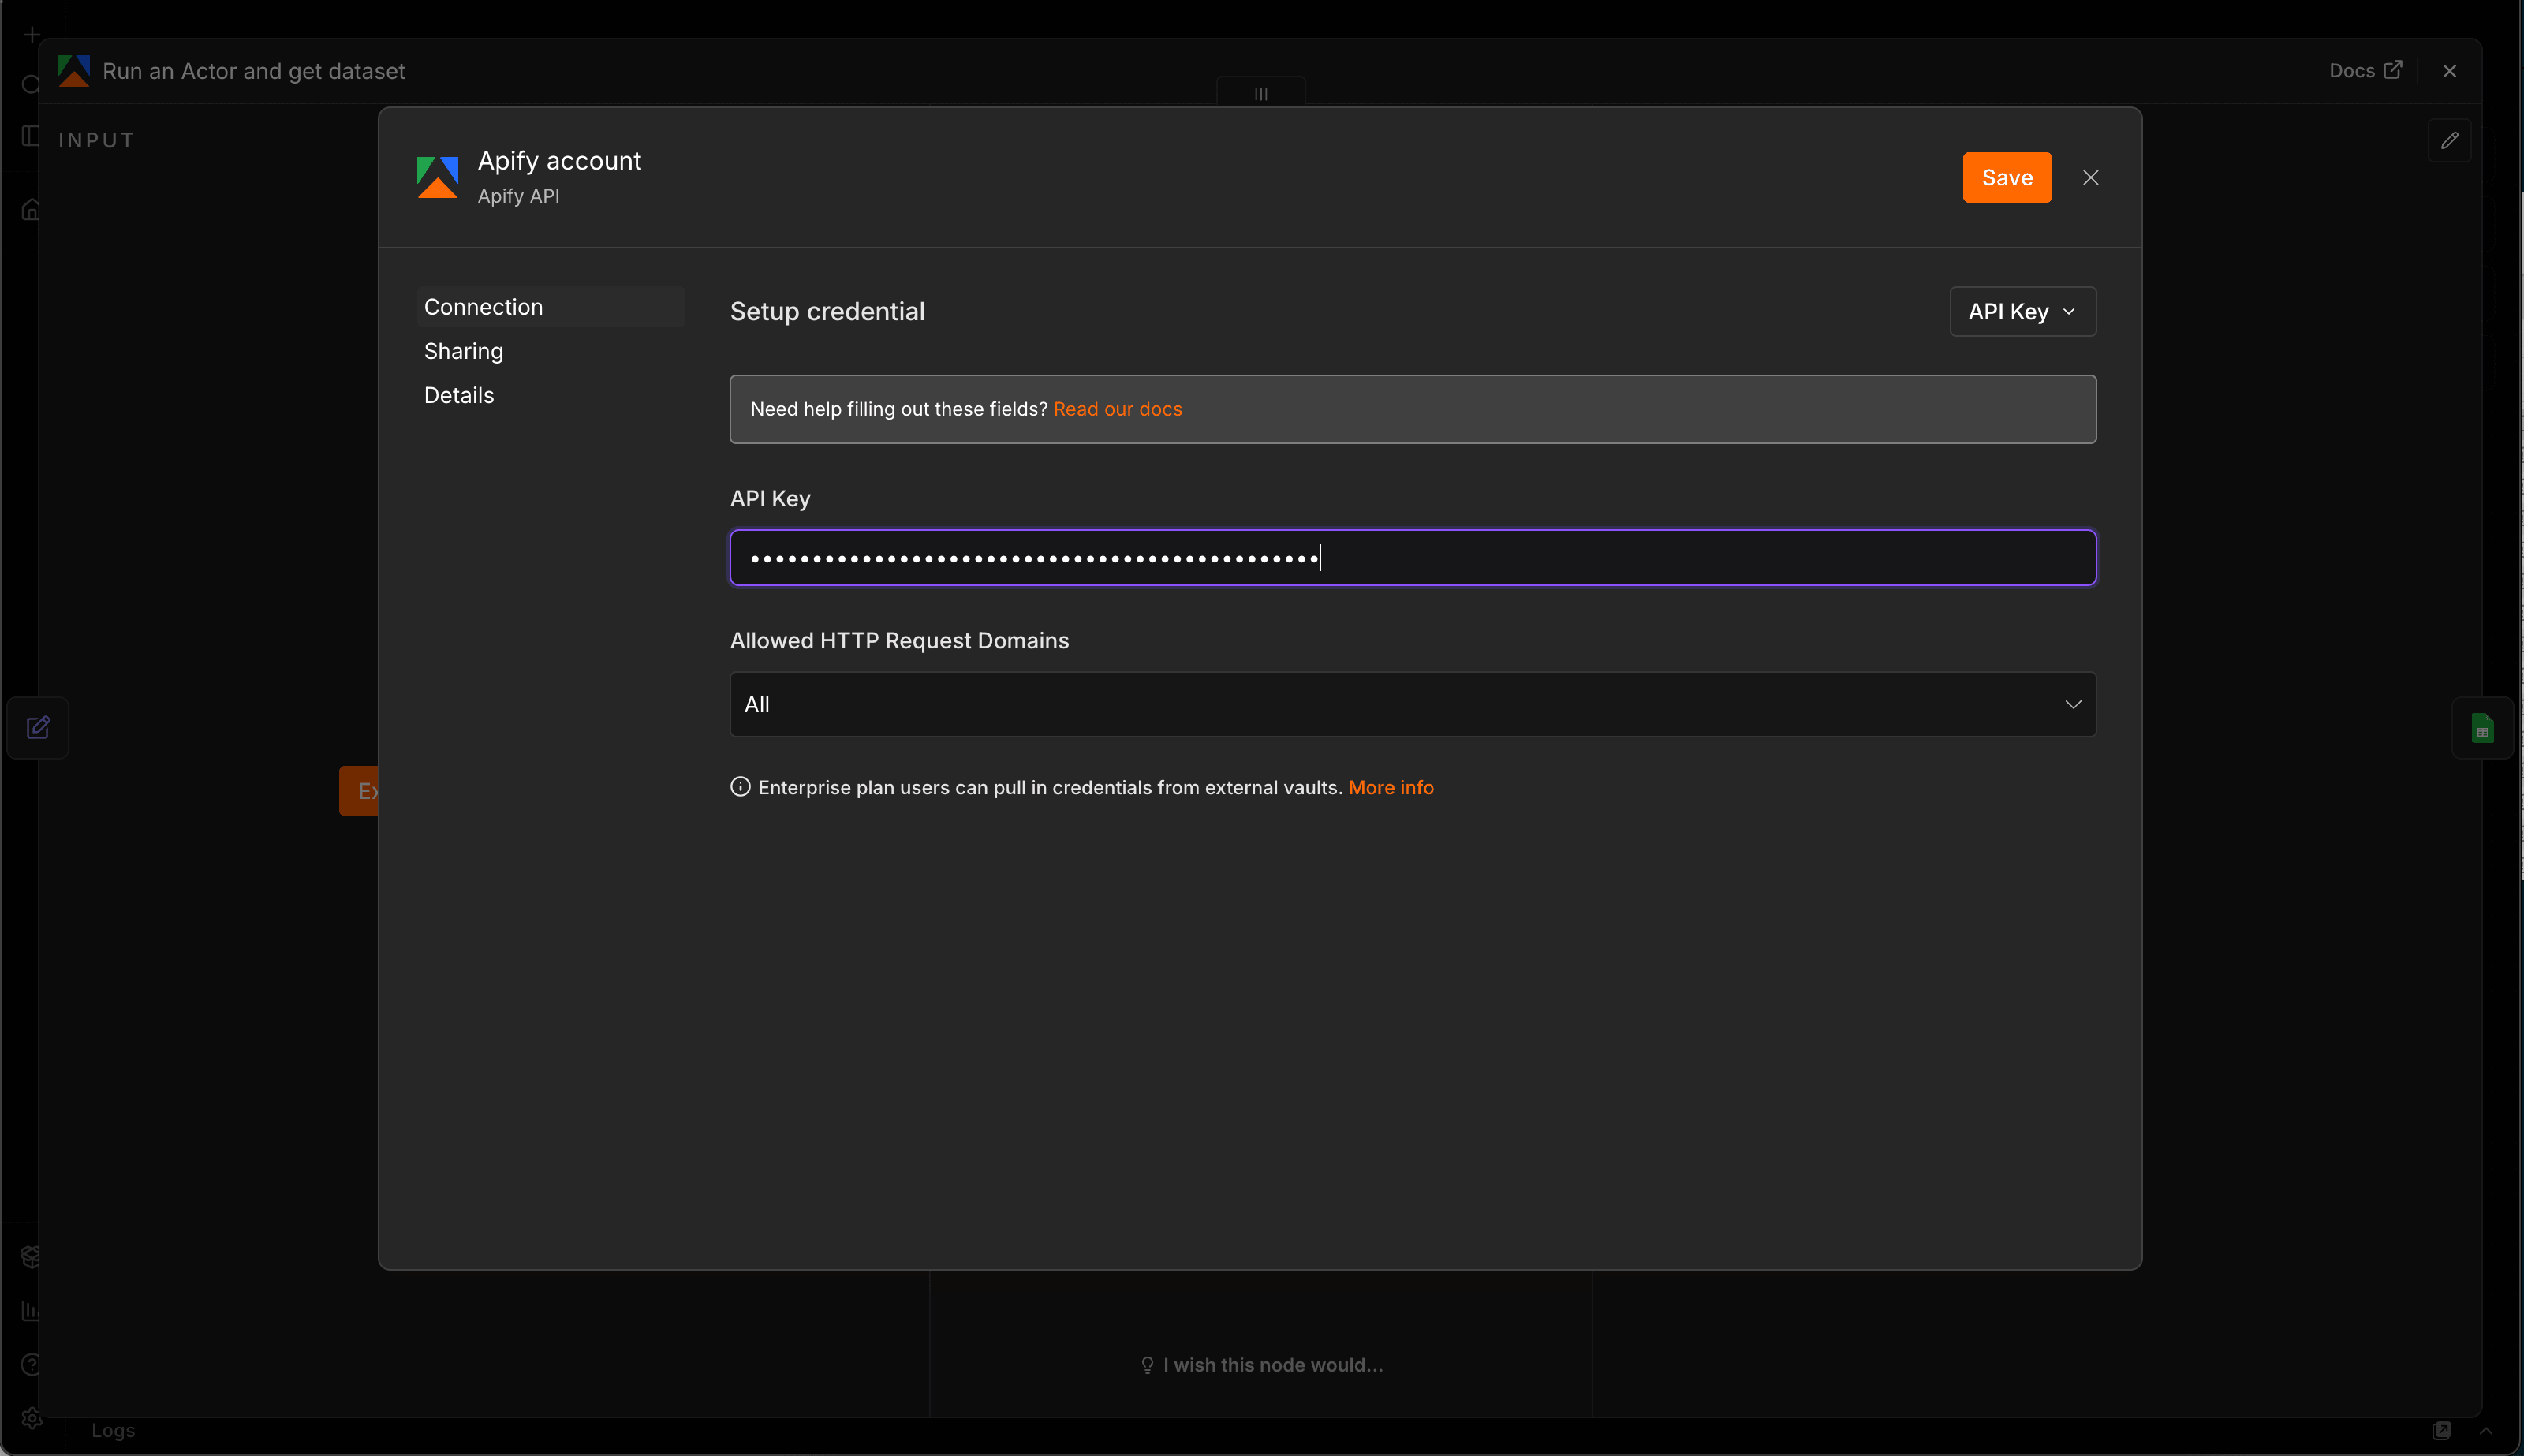Click the Apify API subtitle text
The width and height of the screenshot is (2524, 1456).
coord(518,196)
